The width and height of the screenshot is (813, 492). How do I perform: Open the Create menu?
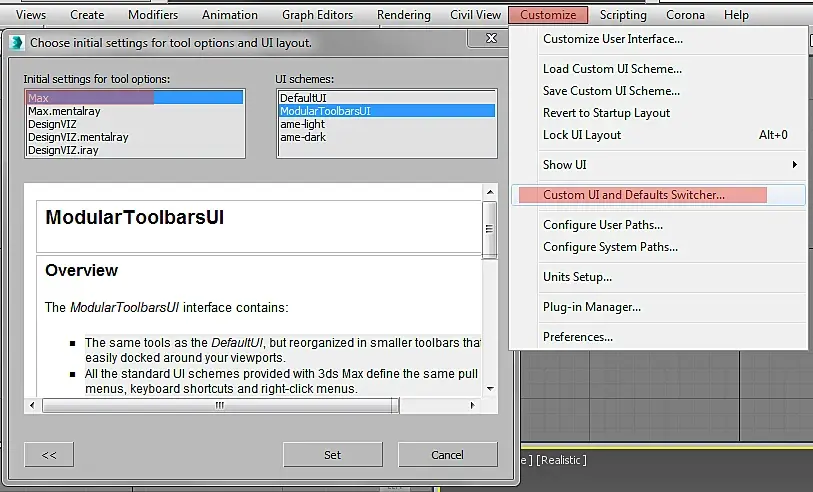87,15
